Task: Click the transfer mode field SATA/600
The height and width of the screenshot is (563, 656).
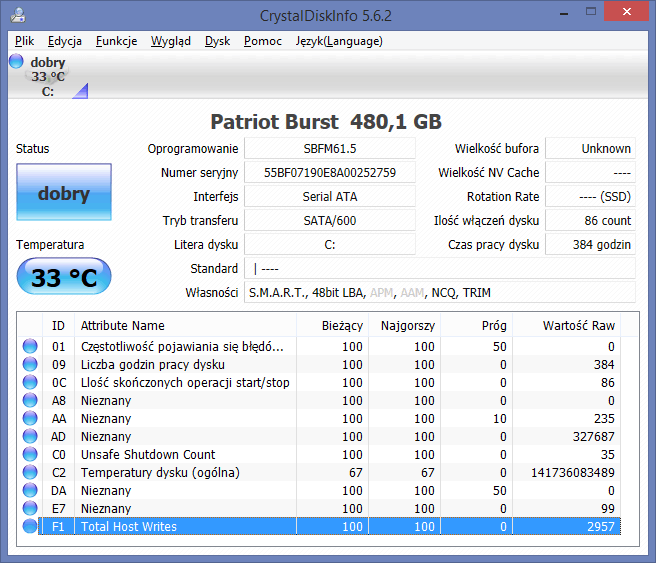Action: (x=330, y=220)
